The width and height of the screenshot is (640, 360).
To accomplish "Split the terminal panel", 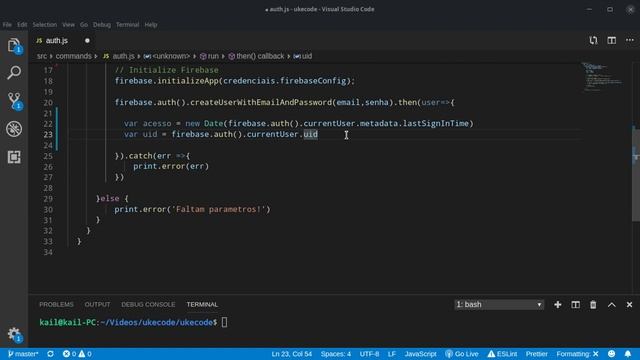I will click(576, 304).
